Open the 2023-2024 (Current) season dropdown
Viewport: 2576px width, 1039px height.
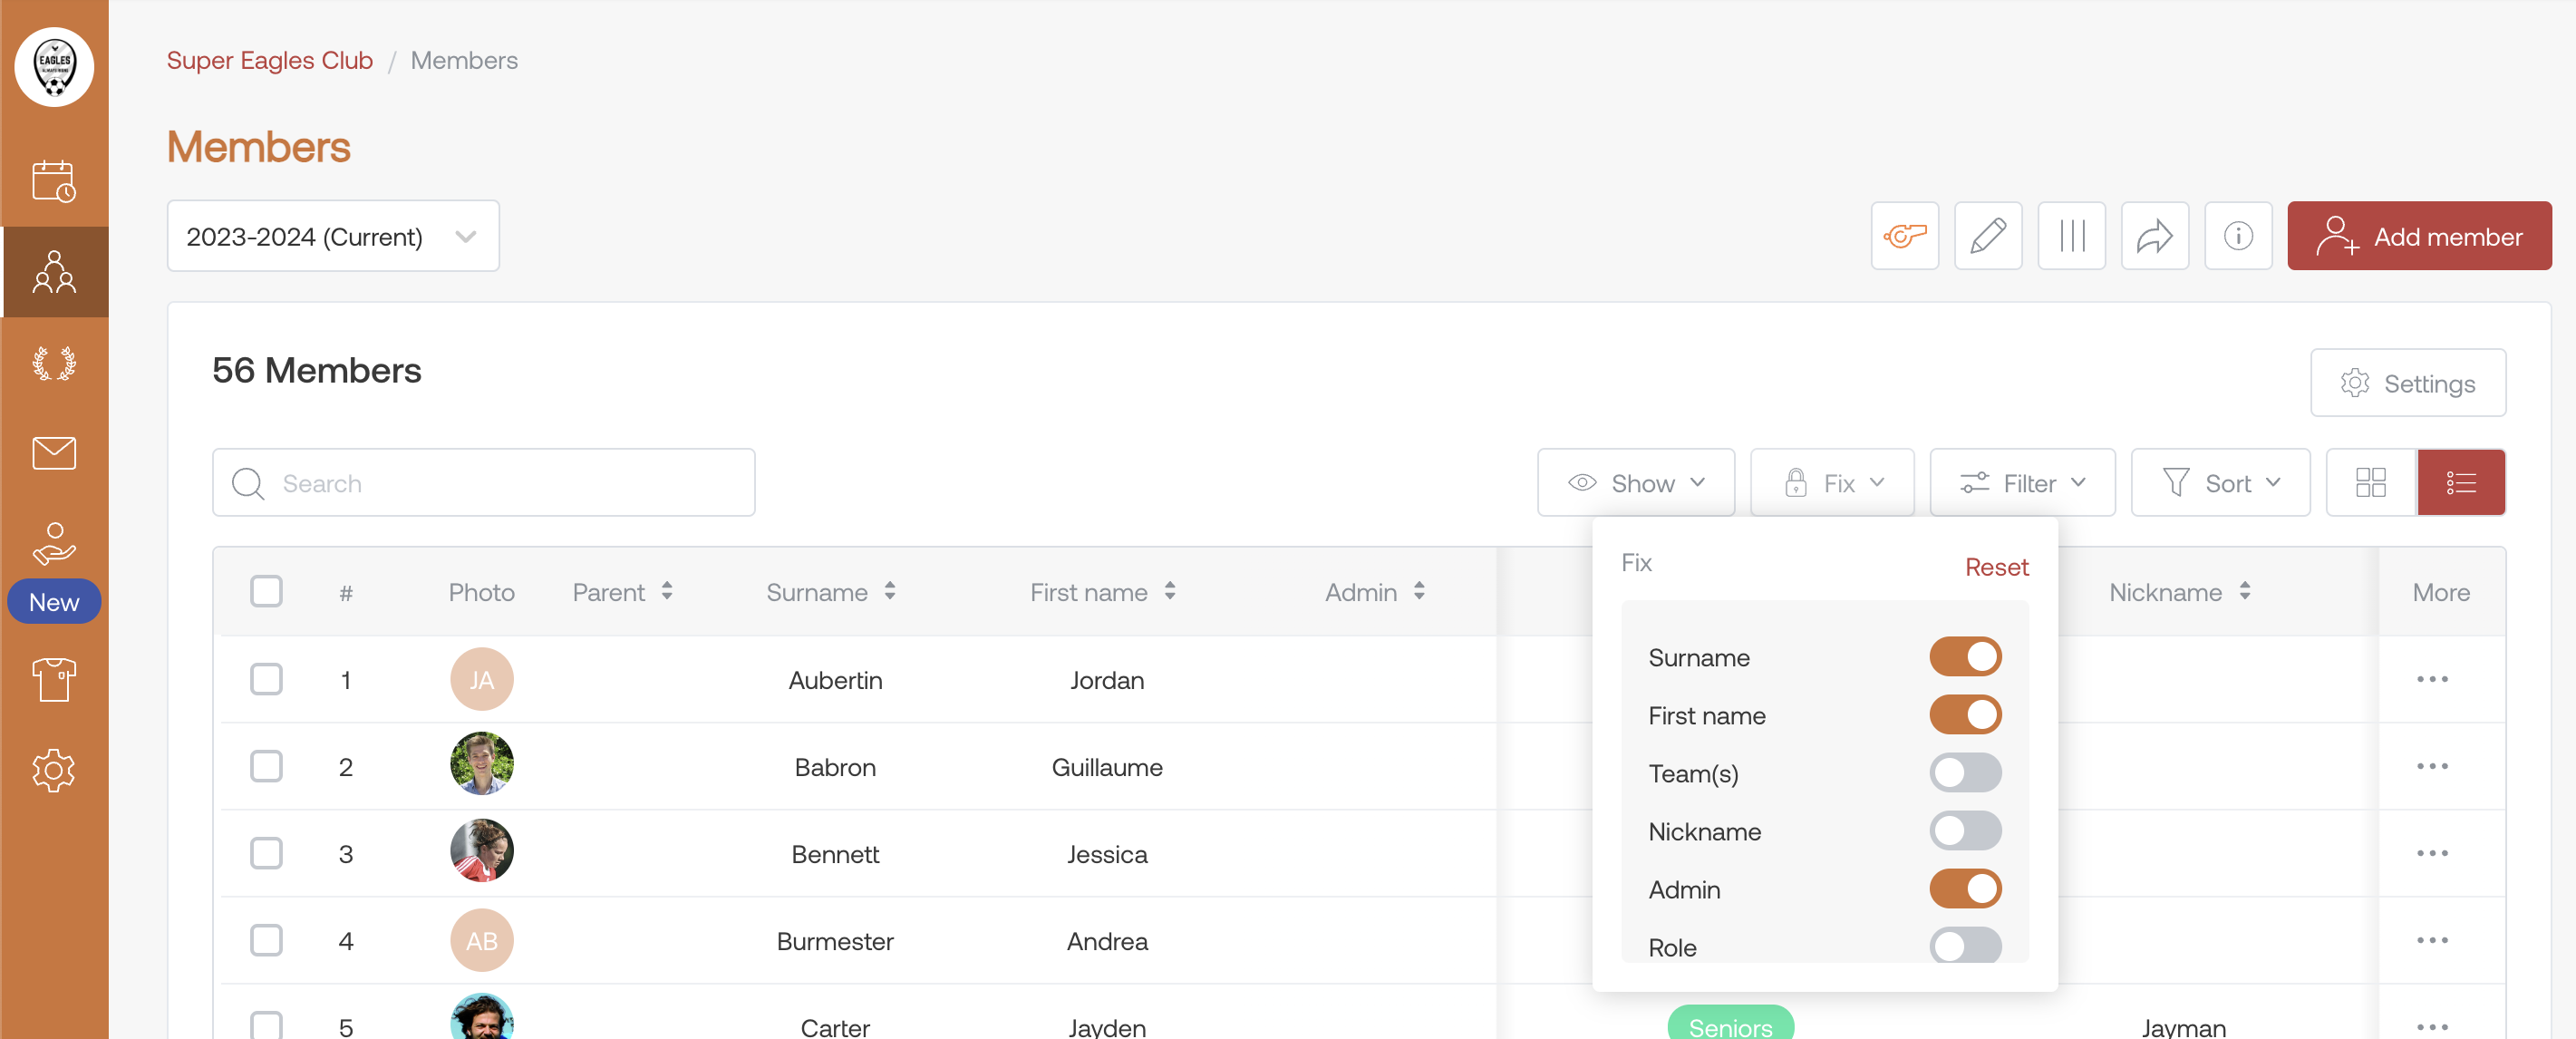pos(333,236)
